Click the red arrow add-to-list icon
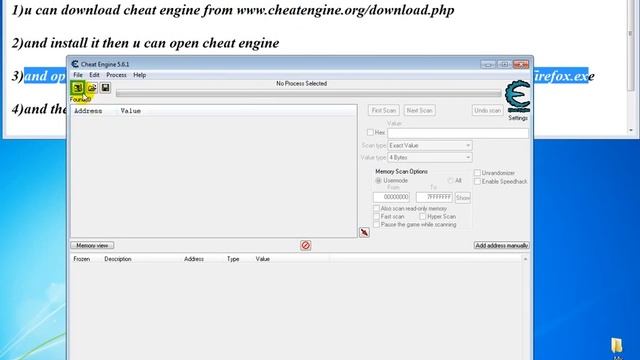The width and height of the screenshot is (640, 360). coord(364,233)
